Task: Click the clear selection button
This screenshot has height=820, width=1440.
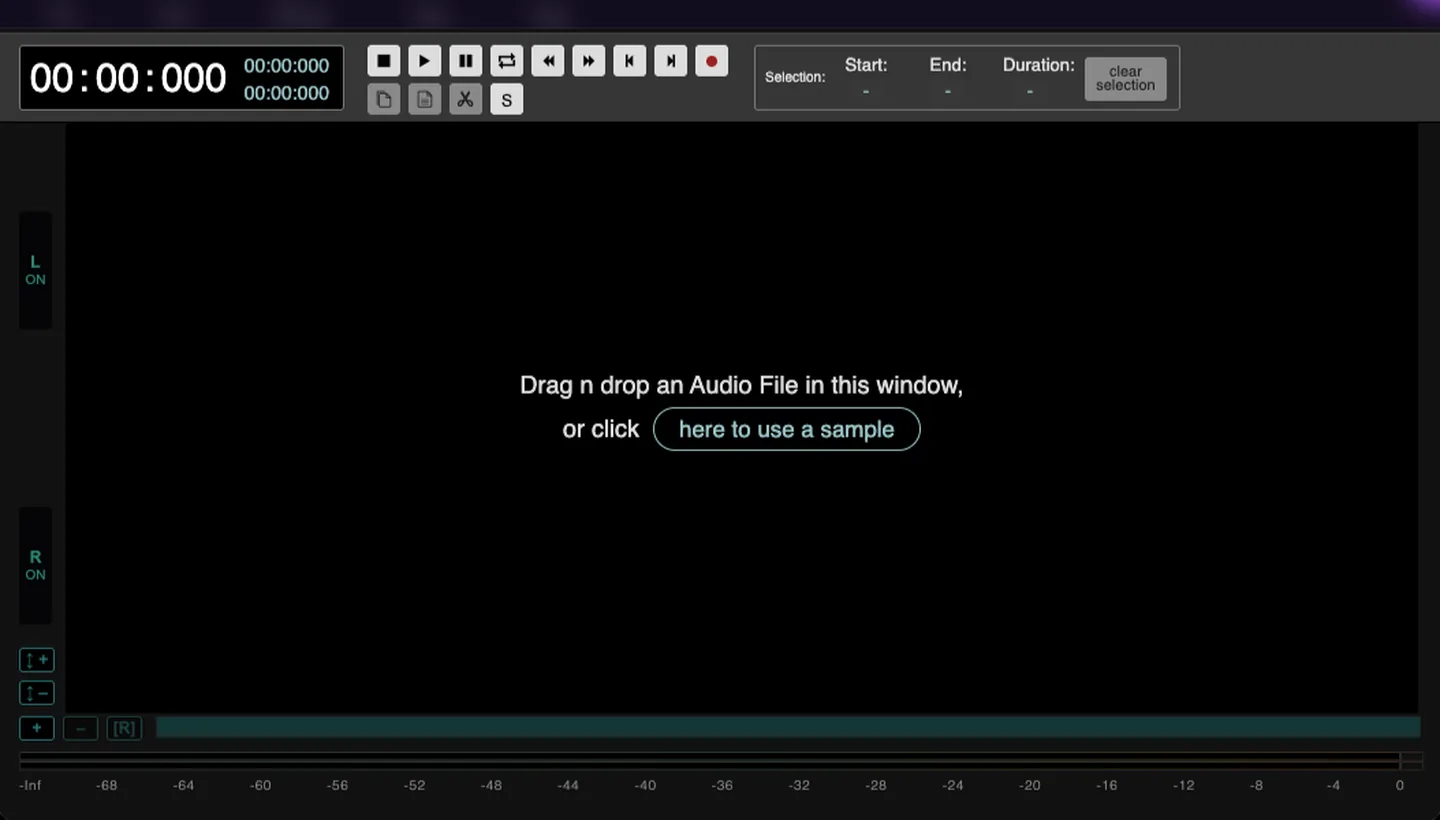Action: point(1125,78)
